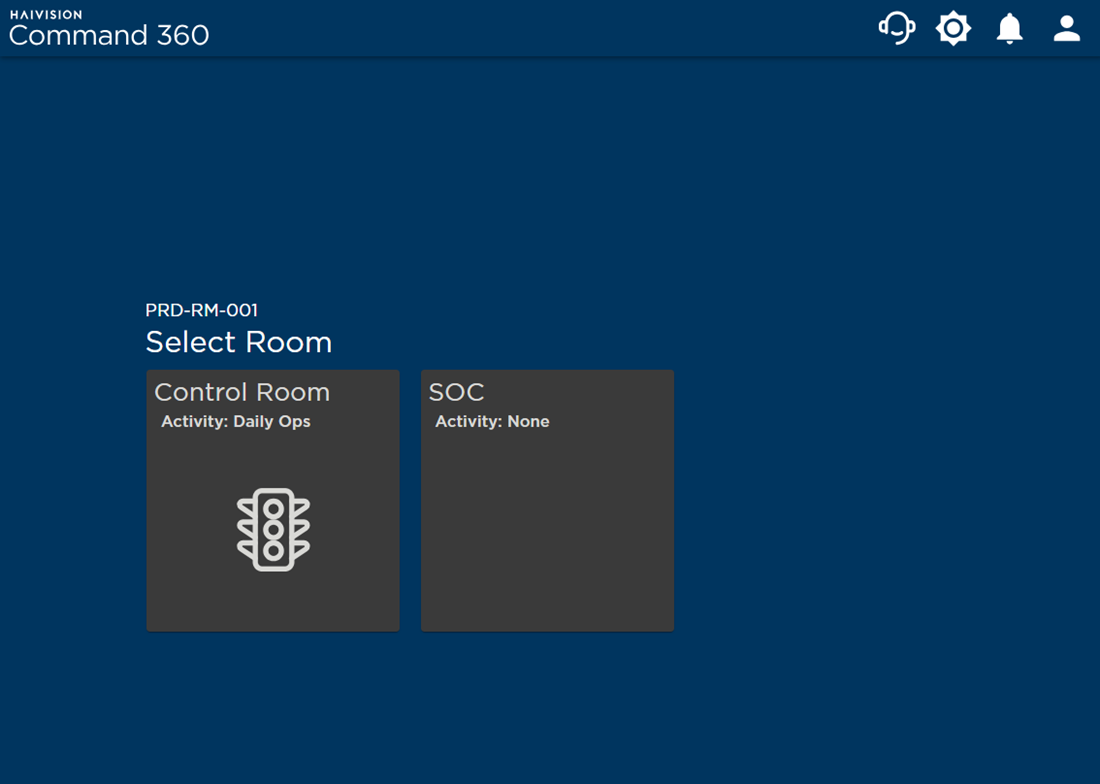Open the brightness settings gear icon
Viewport: 1100px width, 784px height.
click(953, 29)
